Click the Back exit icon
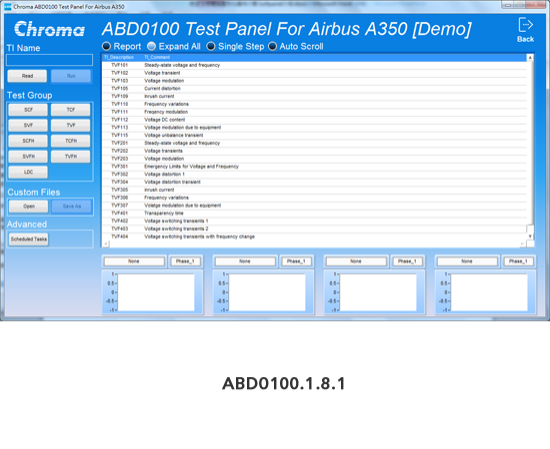The image size is (550, 449). tap(525, 25)
